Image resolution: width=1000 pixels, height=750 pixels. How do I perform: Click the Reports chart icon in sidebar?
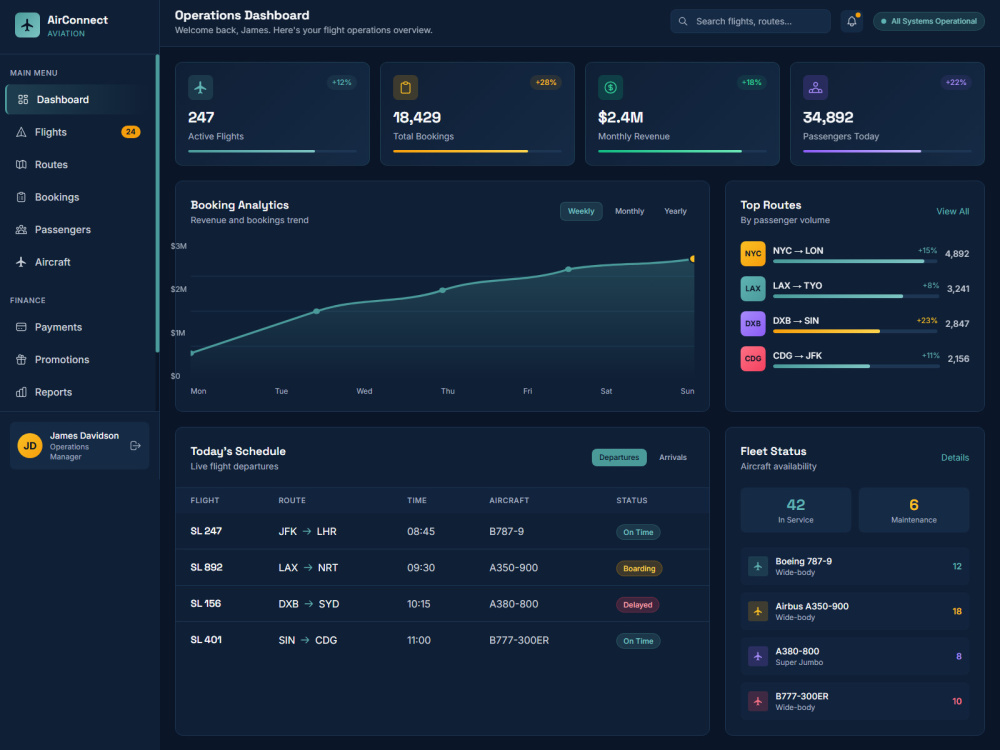point(21,392)
